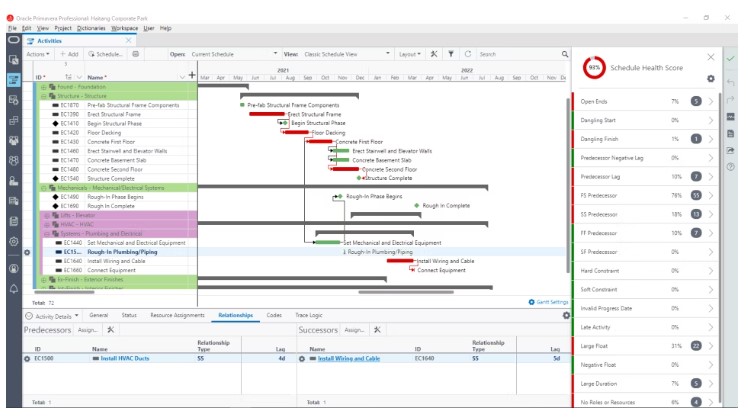The image size is (748, 420).
Task: Open the Workspace menu
Action: click(125, 28)
